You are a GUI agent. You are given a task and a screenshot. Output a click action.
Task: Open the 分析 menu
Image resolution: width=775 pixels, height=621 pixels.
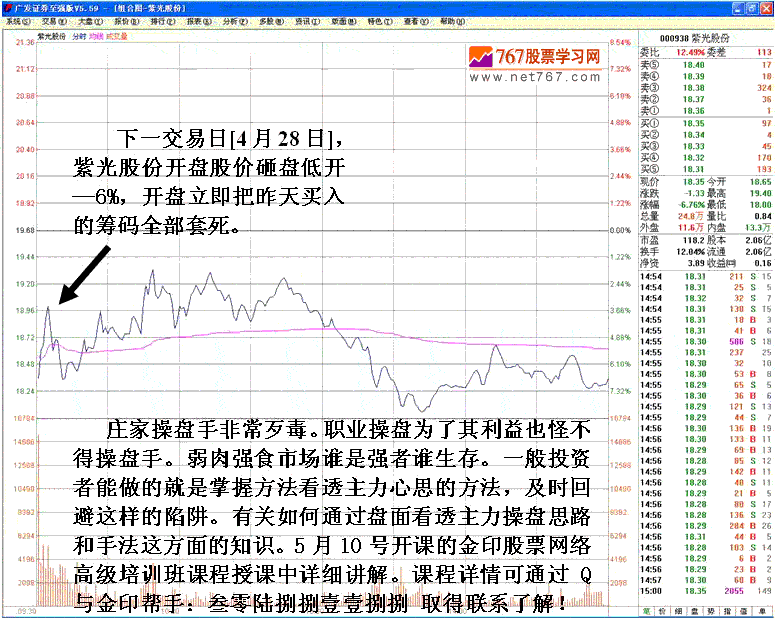point(232,20)
